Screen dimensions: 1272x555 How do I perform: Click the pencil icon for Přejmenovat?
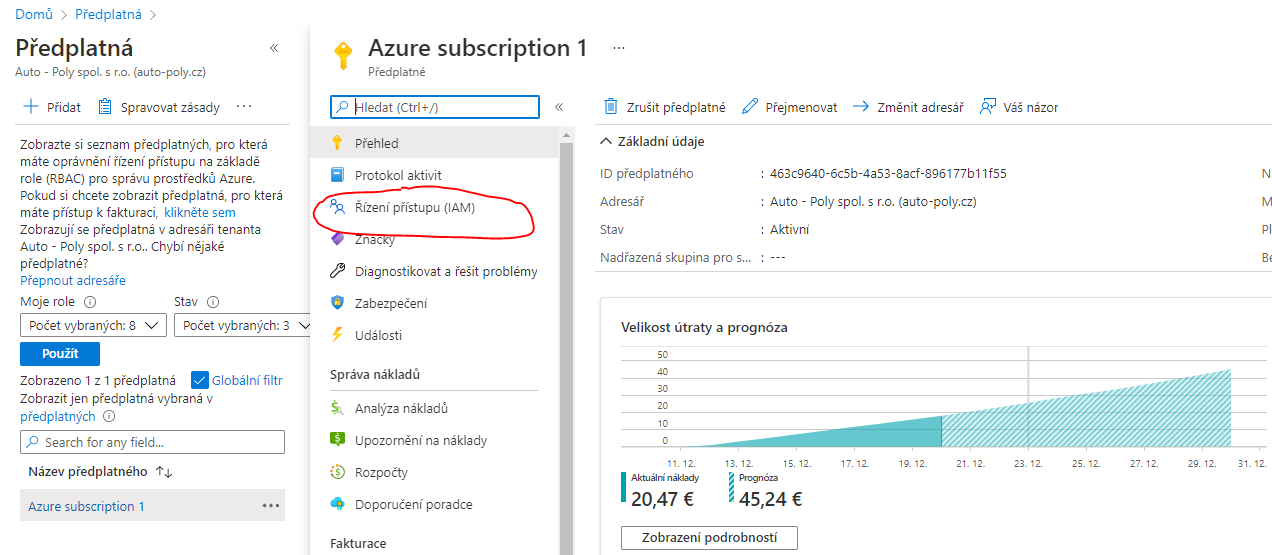click(x=750, y=107)
